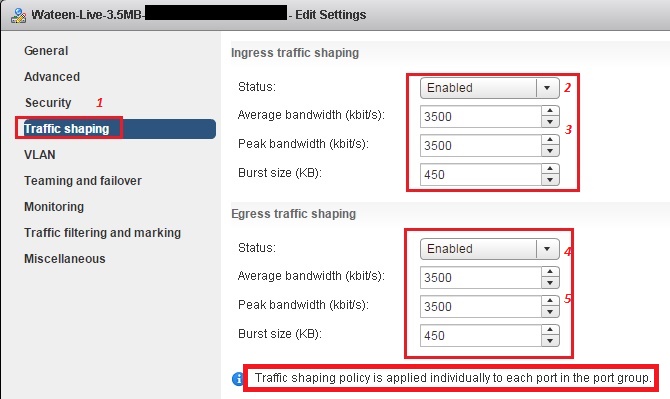
Task: Go to the Security settings page
Action: pyautogui.click(x=48, y=103)
